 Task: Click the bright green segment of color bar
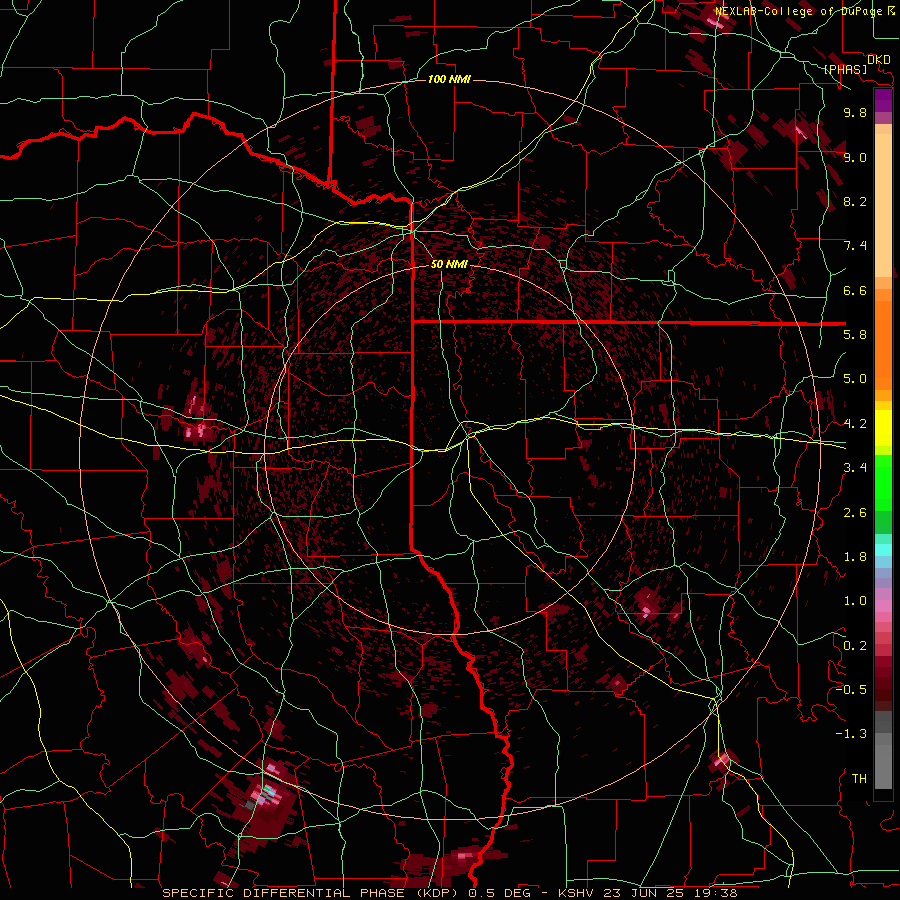883,483
